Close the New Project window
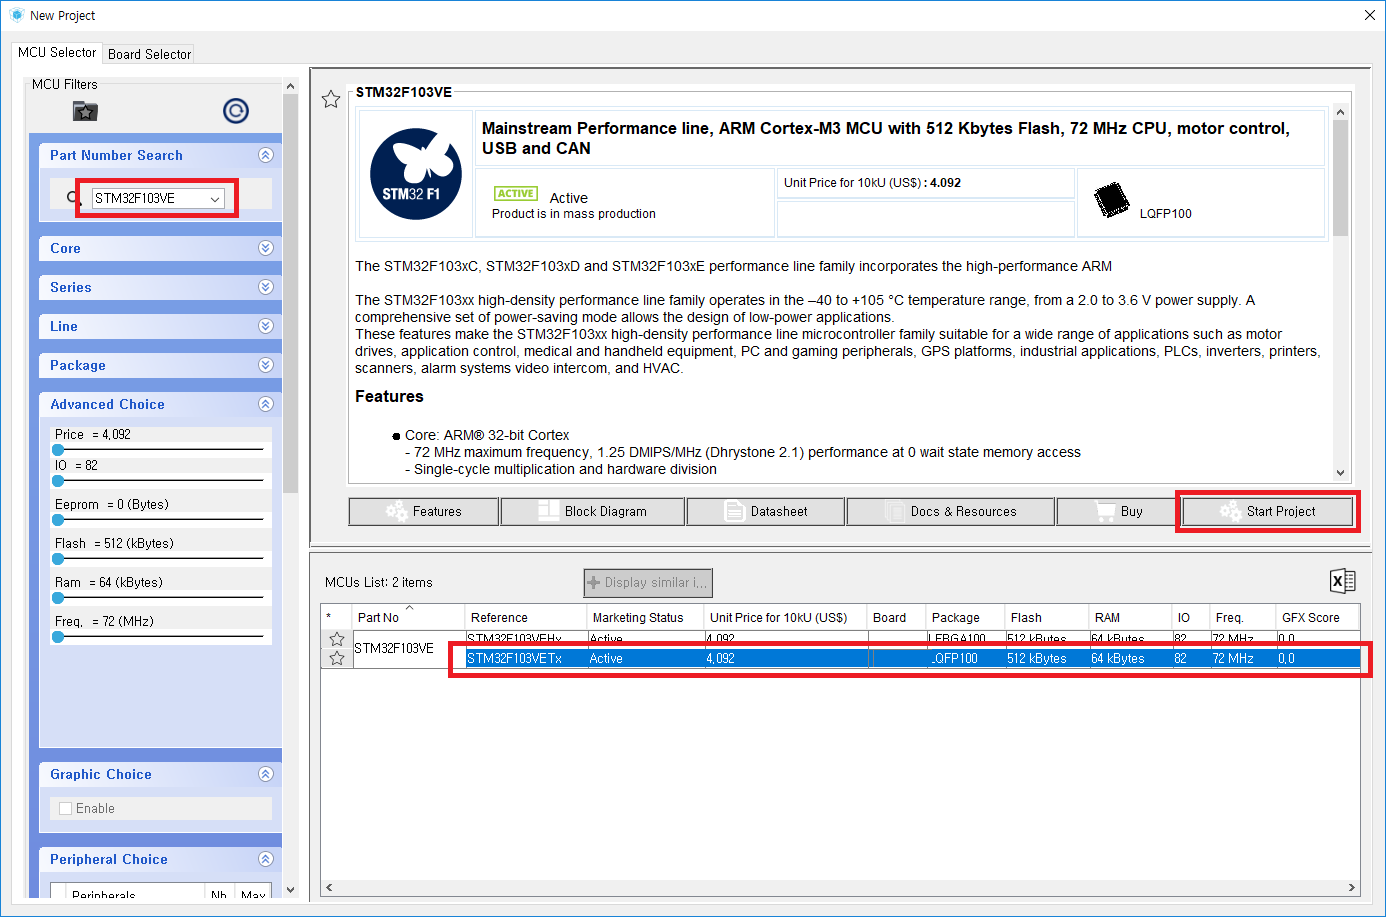Screen dimensions: 1386x917 point(1369,15)
